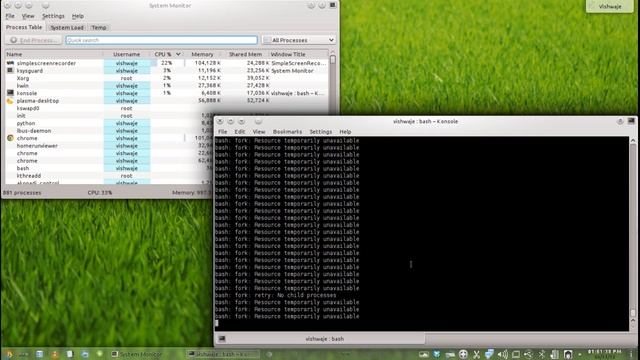Open the Konsole Settings menu

[x=321, y=132]
